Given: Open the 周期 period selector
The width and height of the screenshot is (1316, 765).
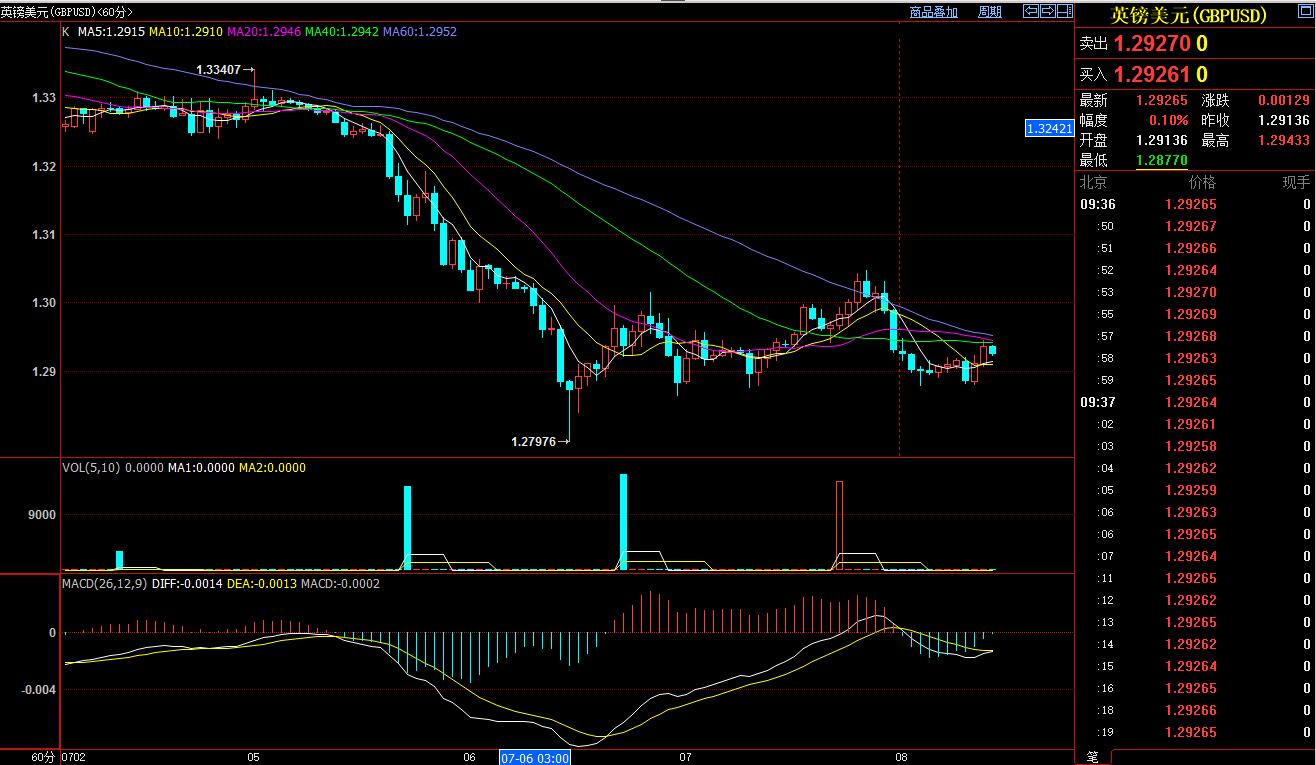Looking at the screenshot, I should (x=989, y=12).
